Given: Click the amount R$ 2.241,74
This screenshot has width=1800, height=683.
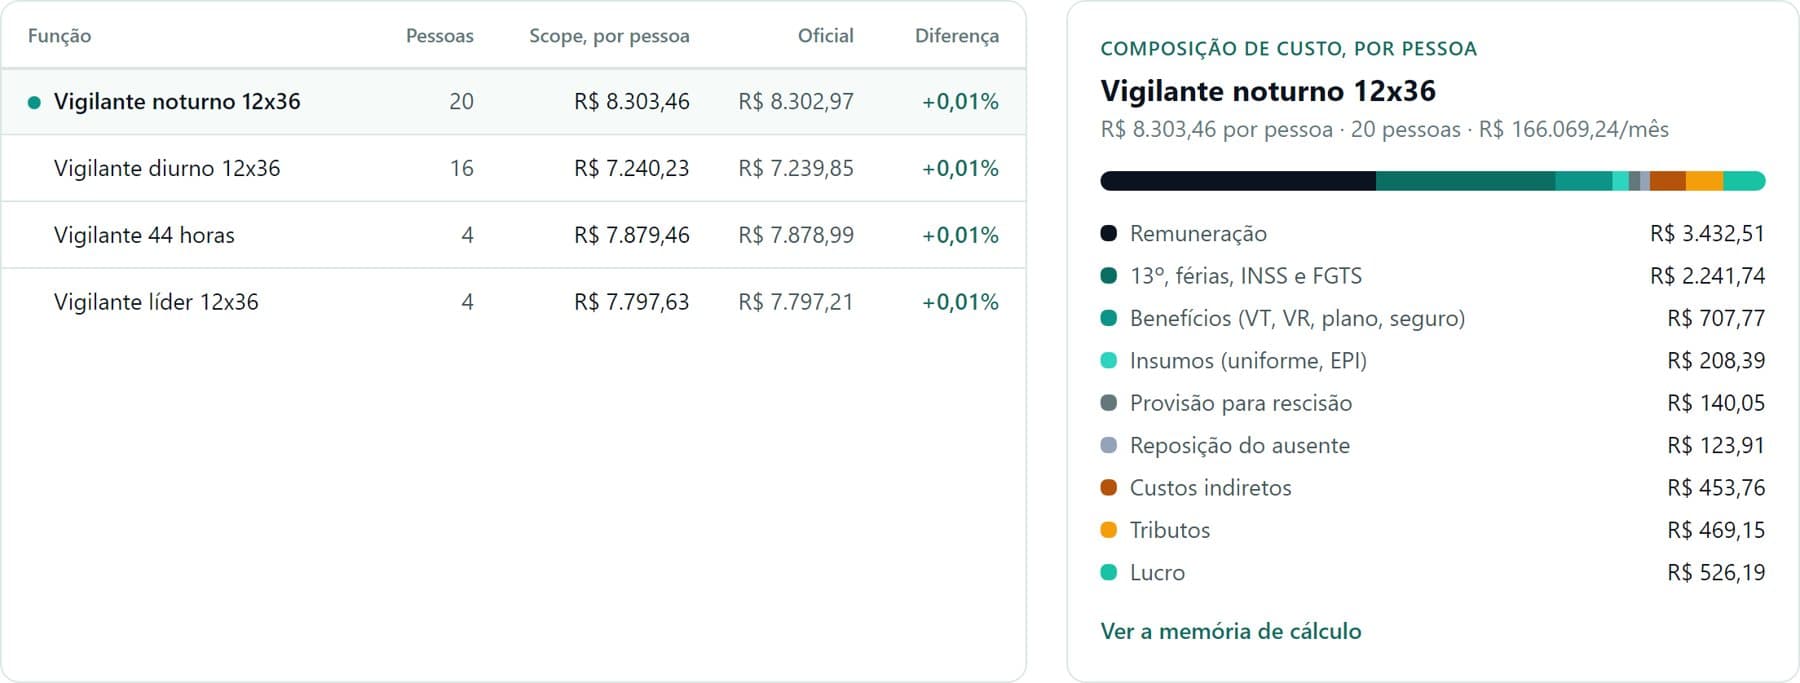Looking at the screenshot, I should coord(1707,276).
